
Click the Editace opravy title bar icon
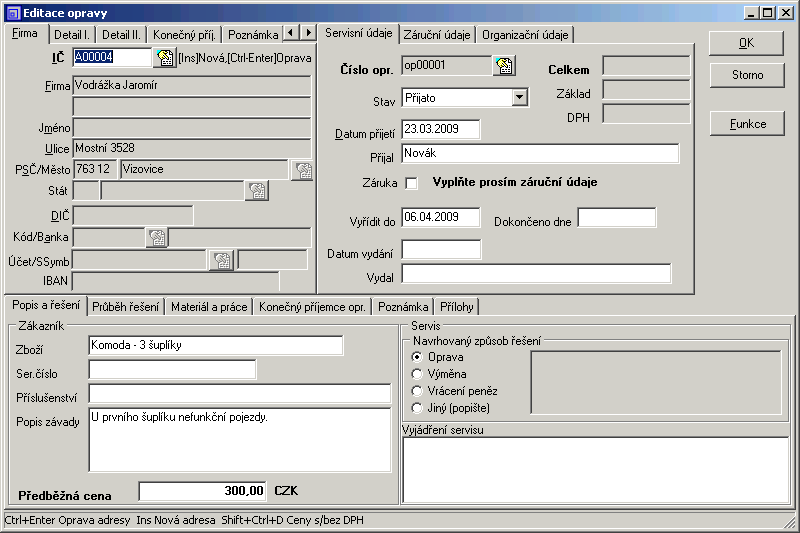[13, 13]
